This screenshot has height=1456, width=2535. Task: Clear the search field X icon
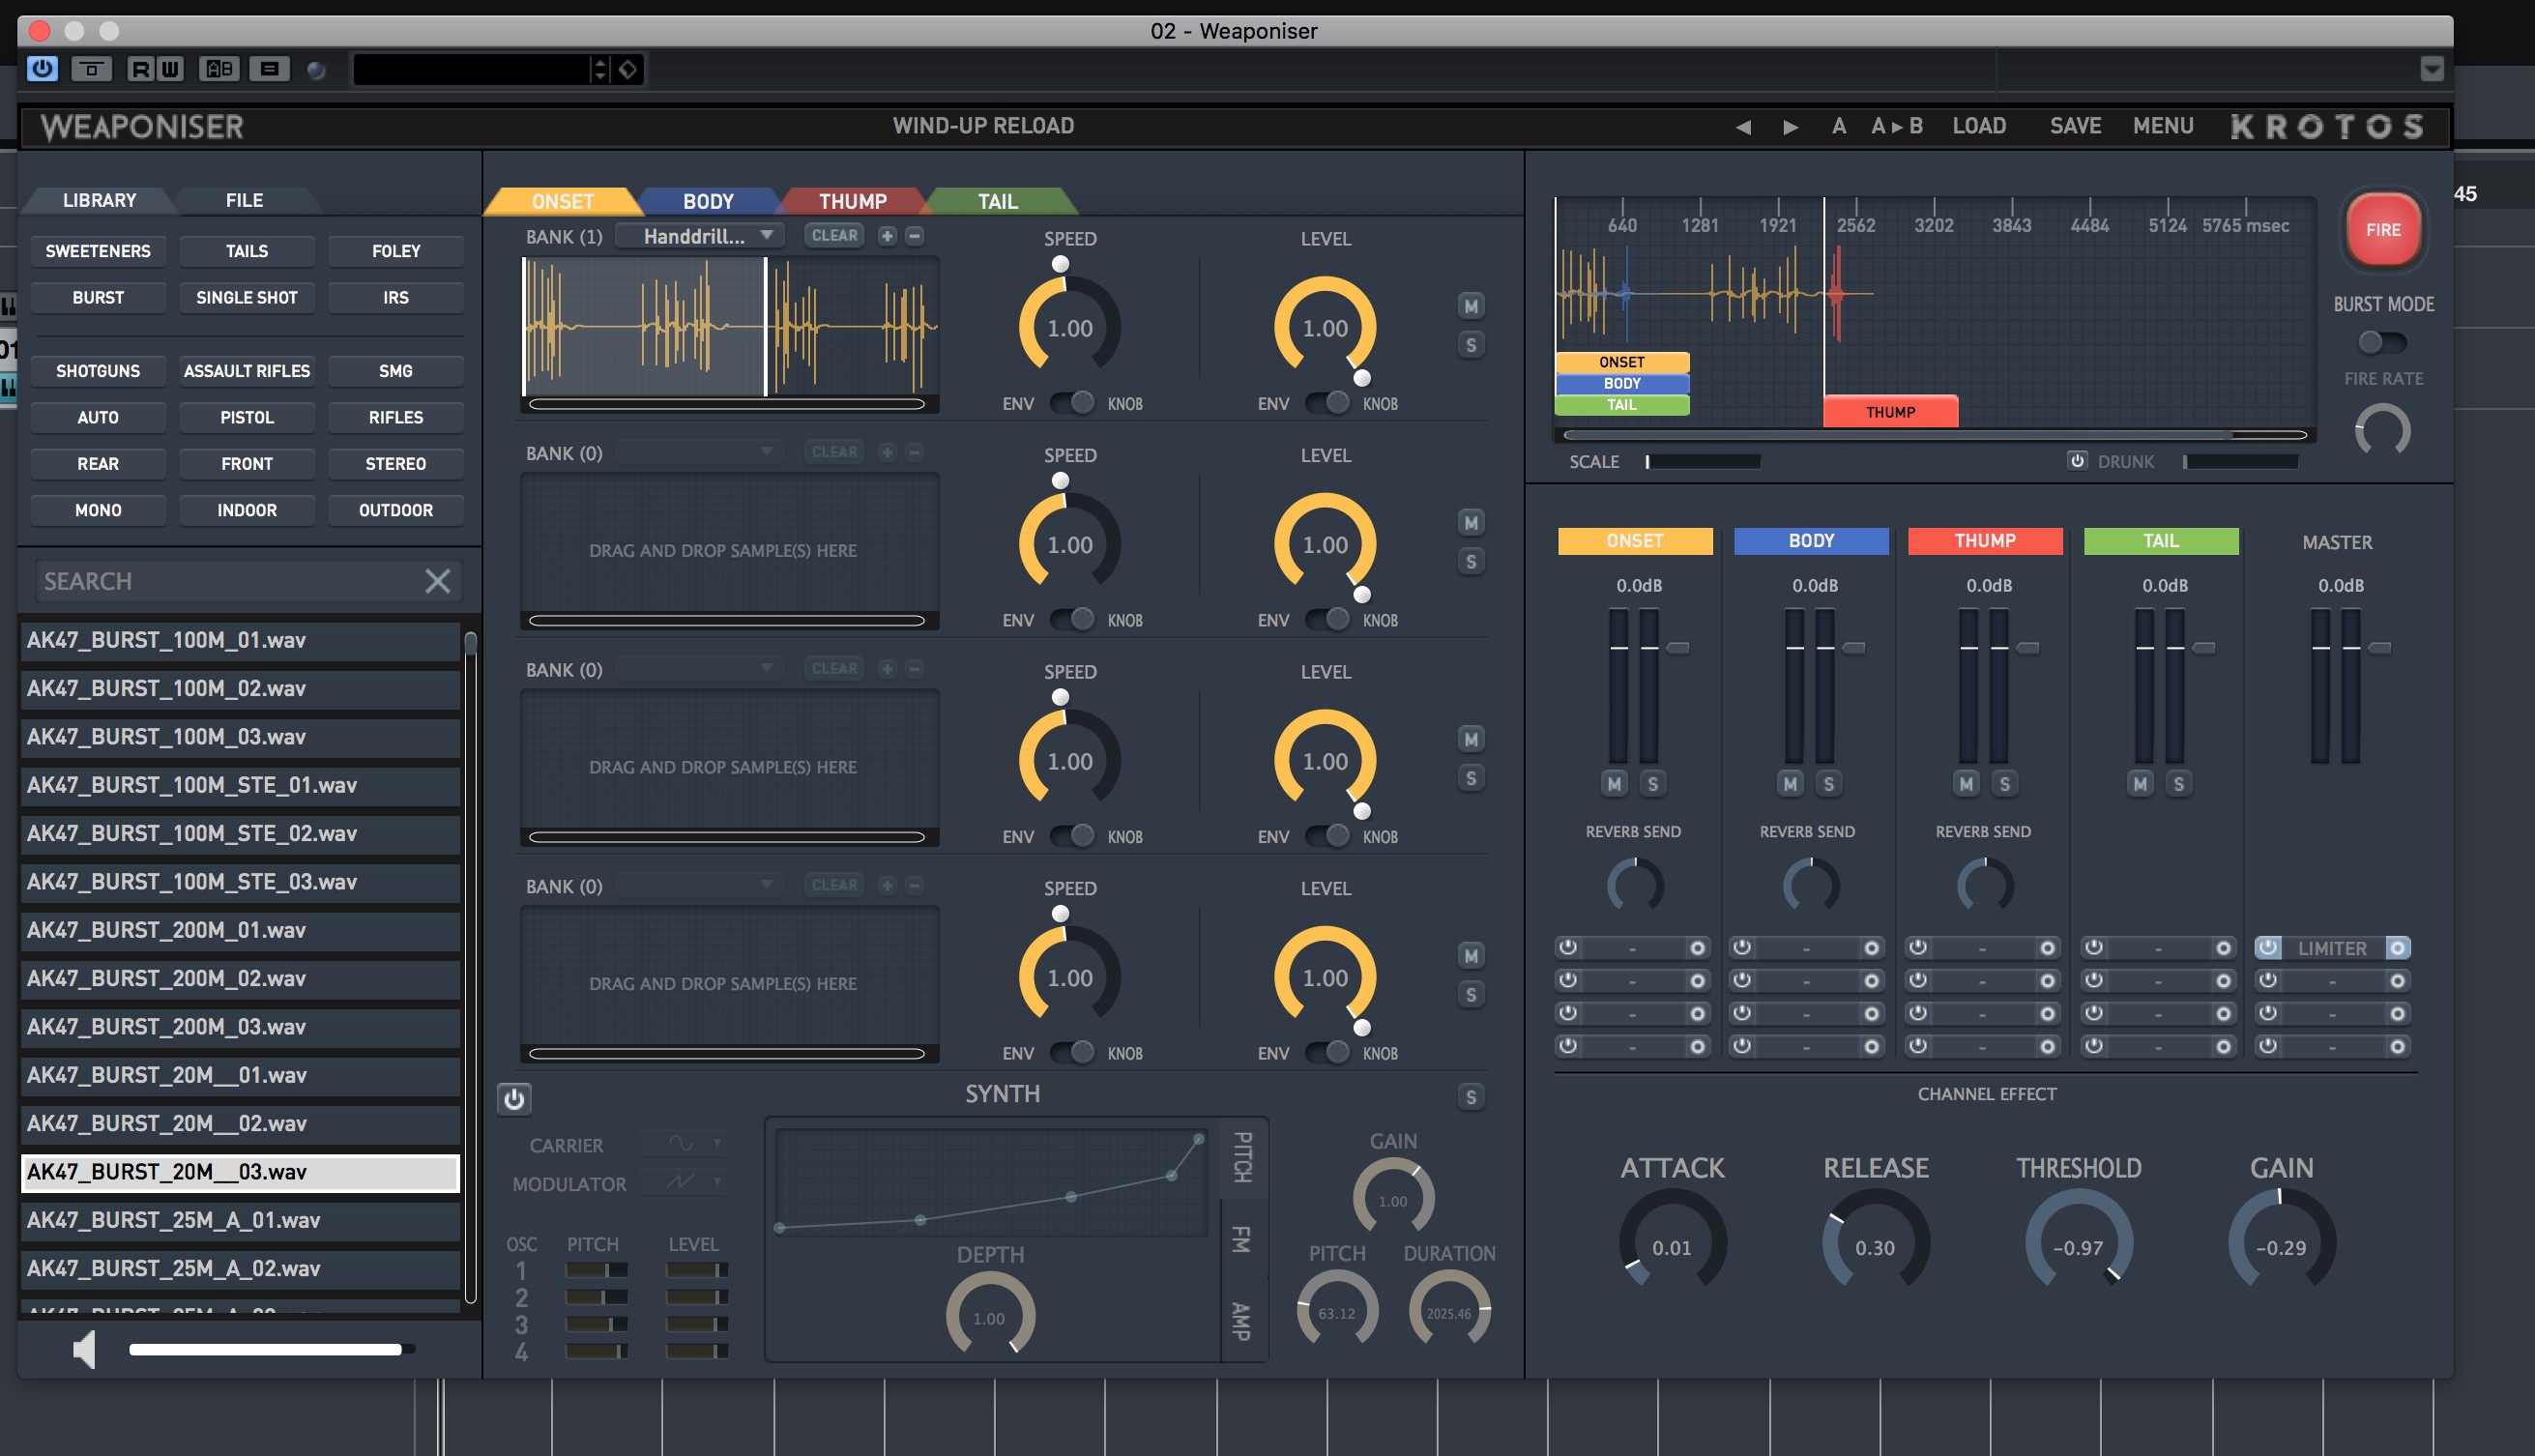(437, 581)
